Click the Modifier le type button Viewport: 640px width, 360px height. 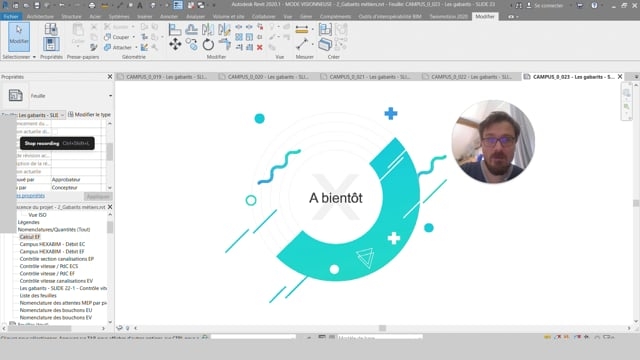(x=89, y=115)
